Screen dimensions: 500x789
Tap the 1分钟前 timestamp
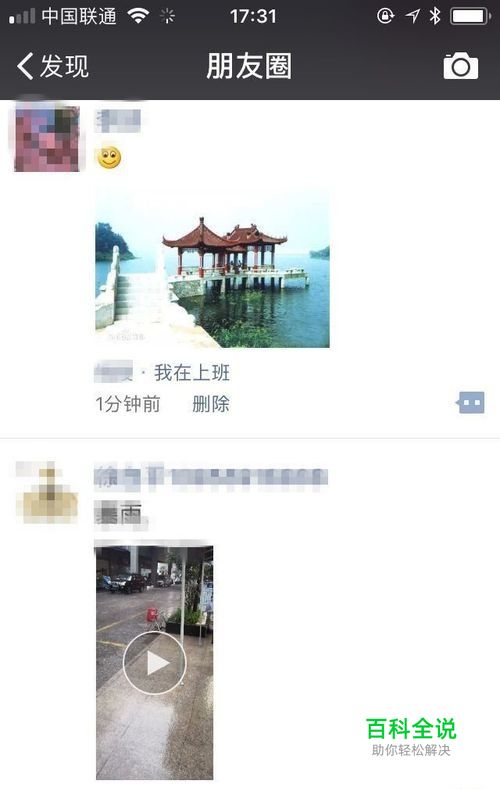128,404
